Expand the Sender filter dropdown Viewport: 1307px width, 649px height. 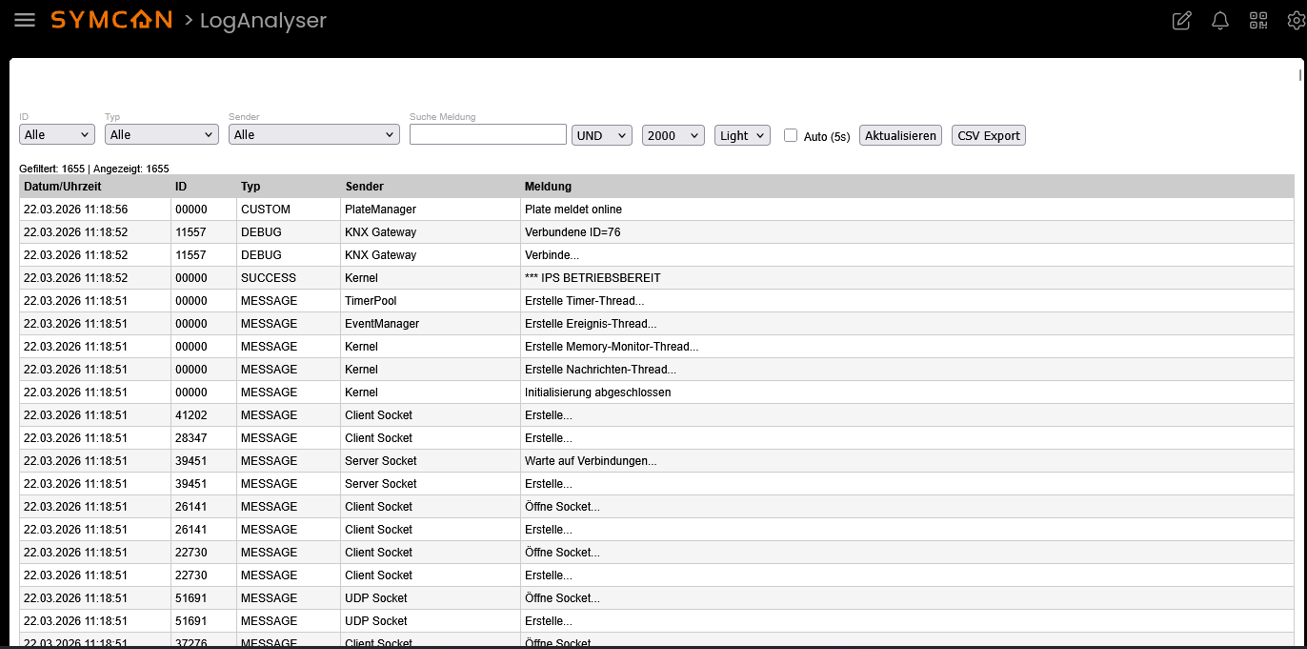coord(313,135)
